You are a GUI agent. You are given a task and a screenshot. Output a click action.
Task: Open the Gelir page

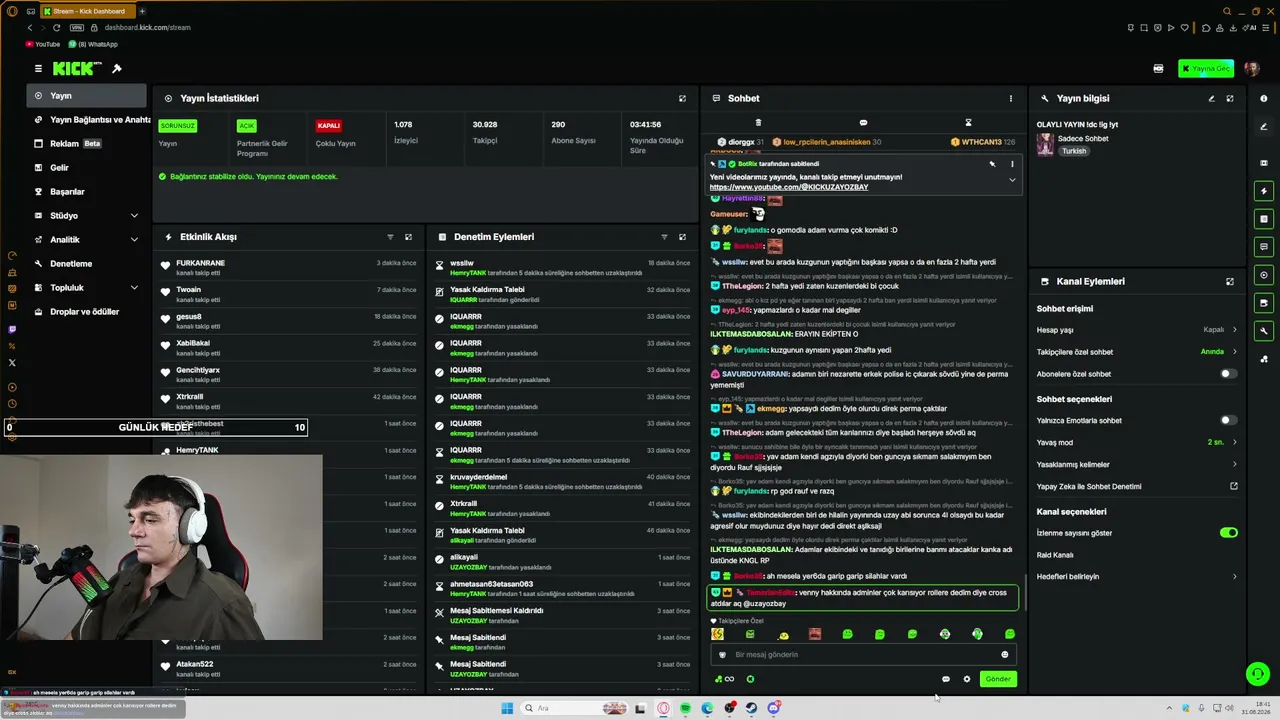coord(87,167)
